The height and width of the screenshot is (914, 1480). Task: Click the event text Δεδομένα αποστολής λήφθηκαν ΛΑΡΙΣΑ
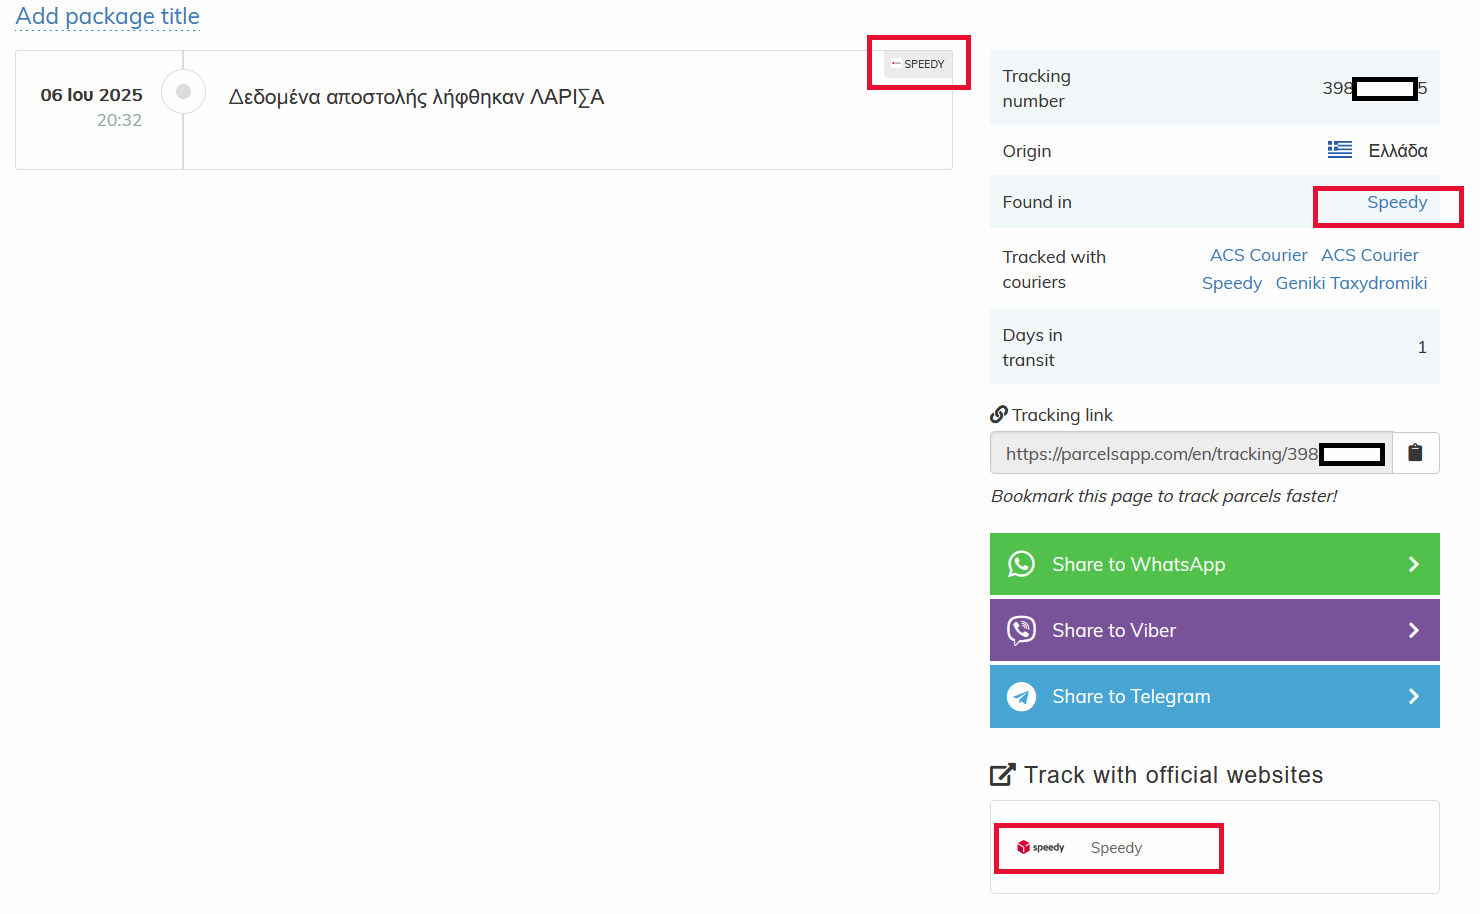(416, 97)
